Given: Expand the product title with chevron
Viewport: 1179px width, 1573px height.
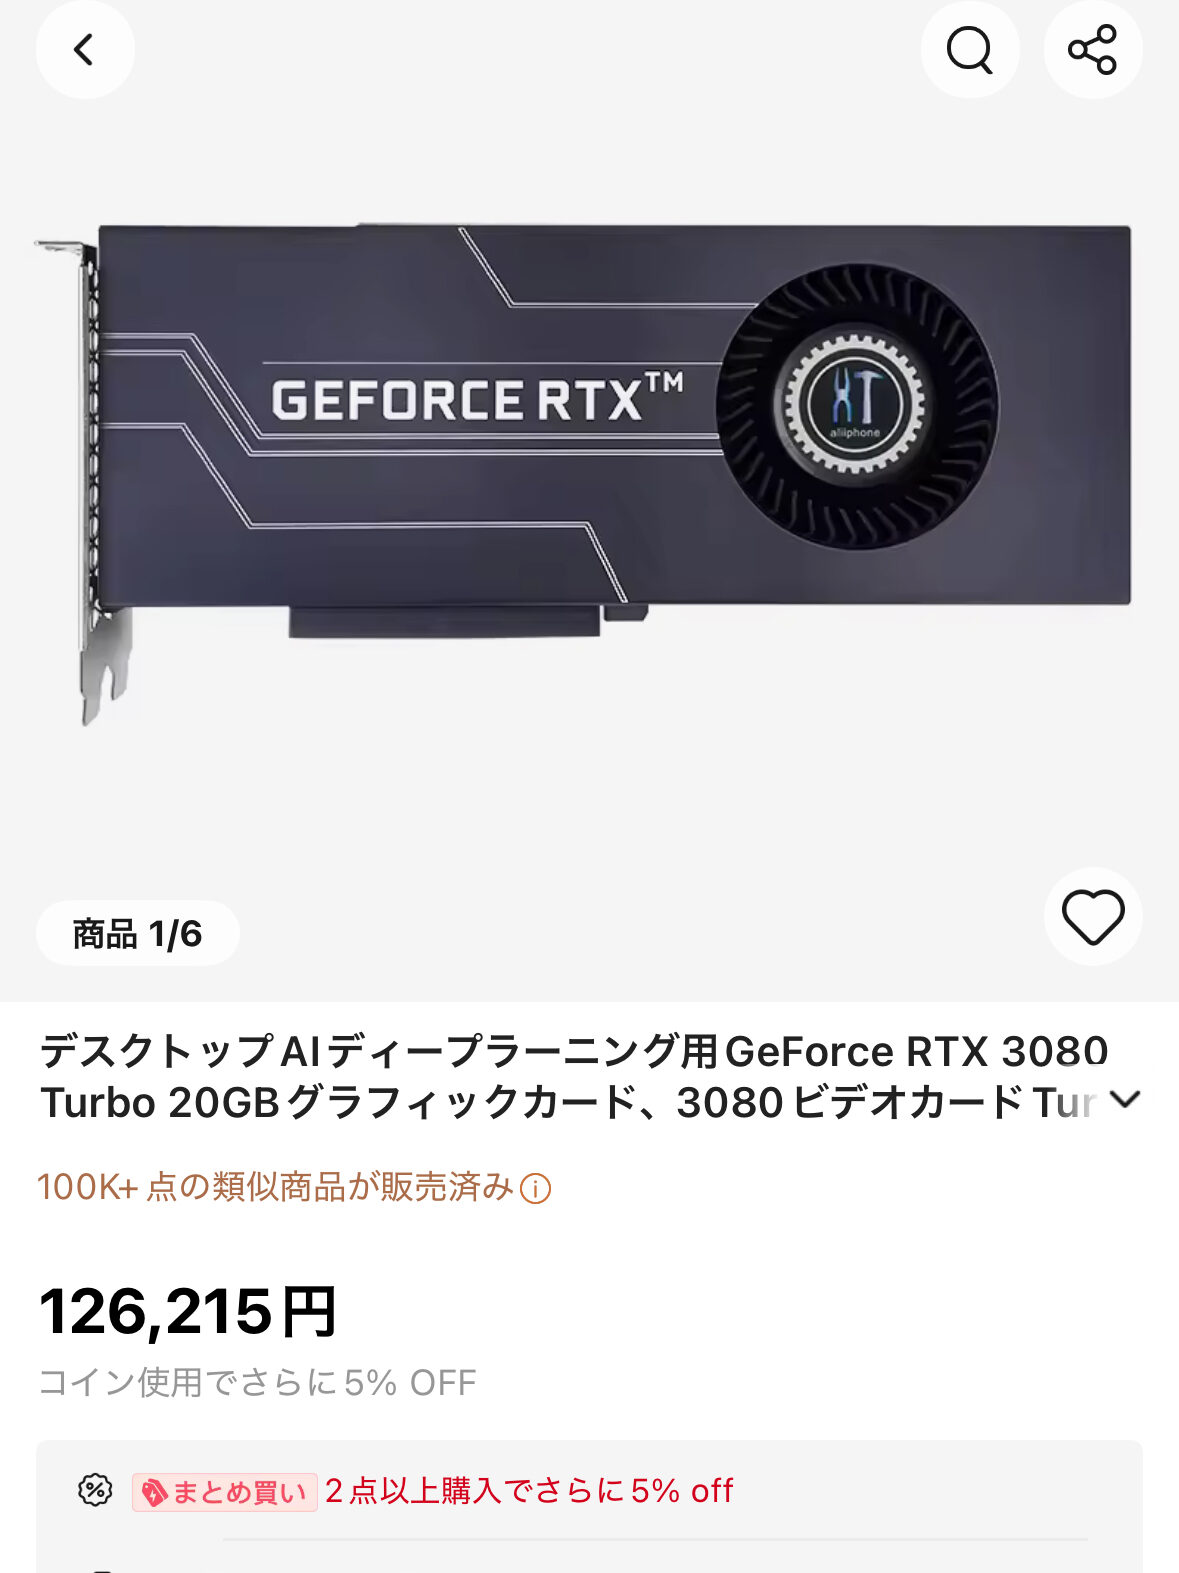Looking at the screenshot, I should pos(1125,1100).
